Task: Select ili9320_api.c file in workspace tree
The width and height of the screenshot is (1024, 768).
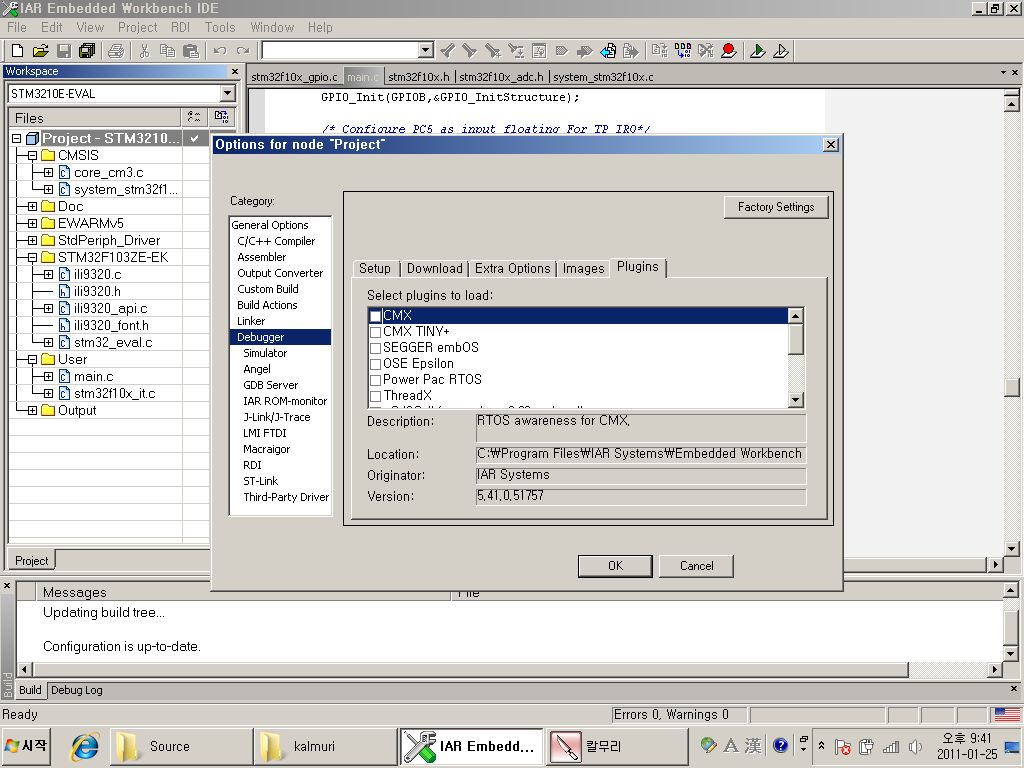Action: [x=110, y=308]
